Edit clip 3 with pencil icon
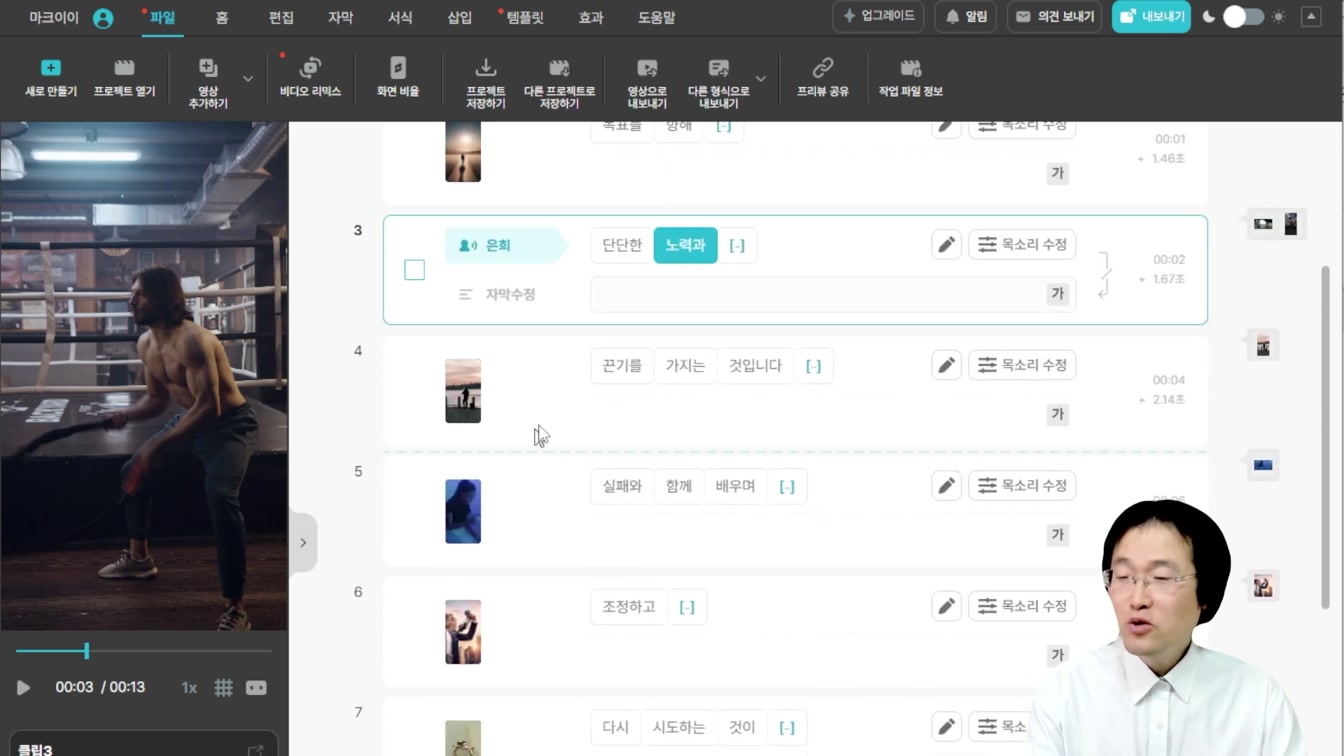Image resolution: width=1344 pixels, height=756 pixels. (x=946, y=244)
